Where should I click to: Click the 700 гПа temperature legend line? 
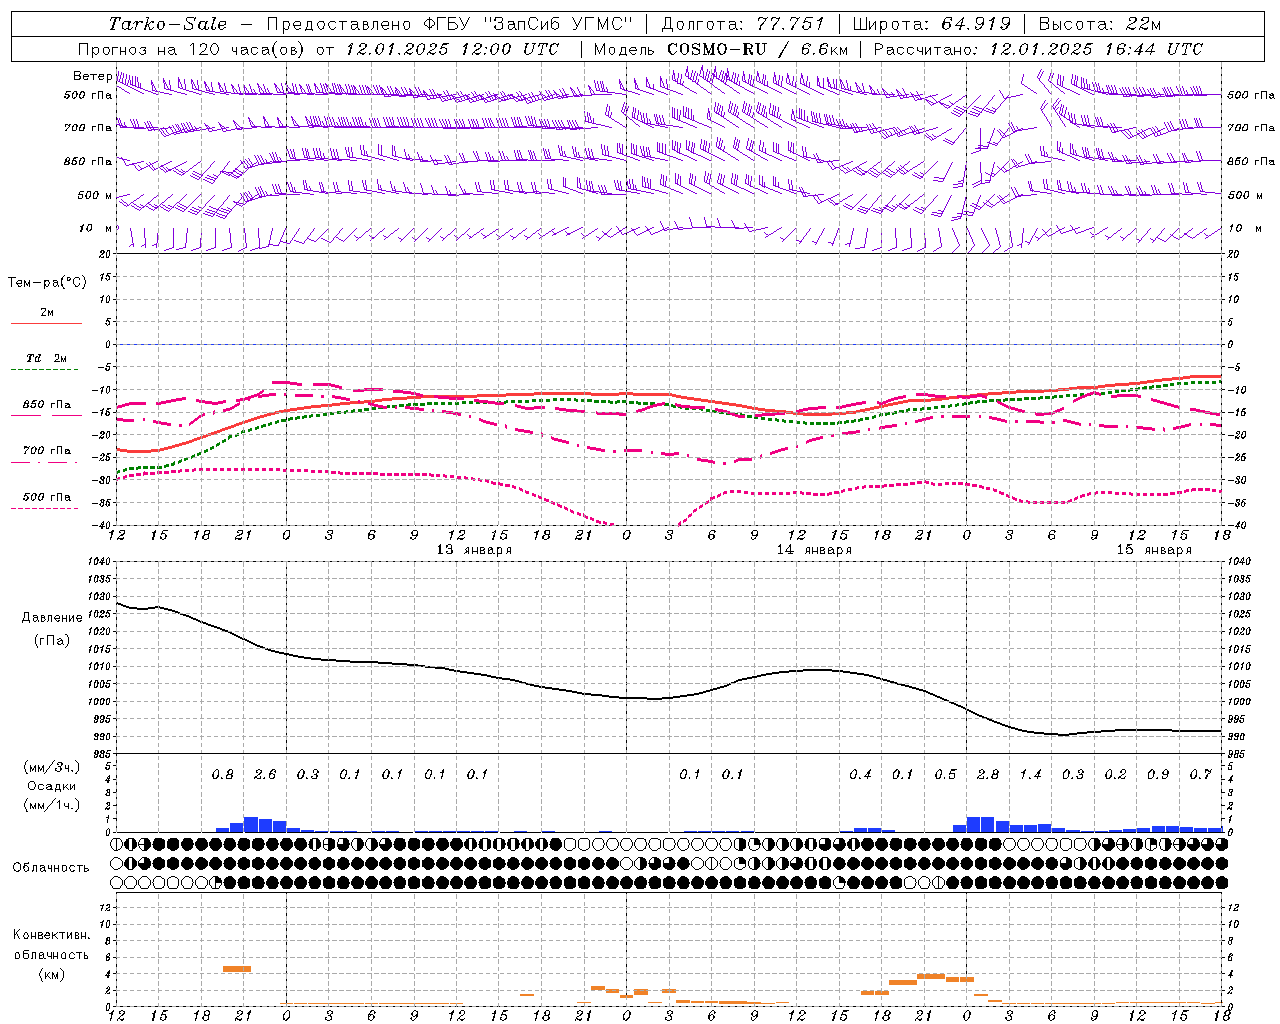(46, 463)
